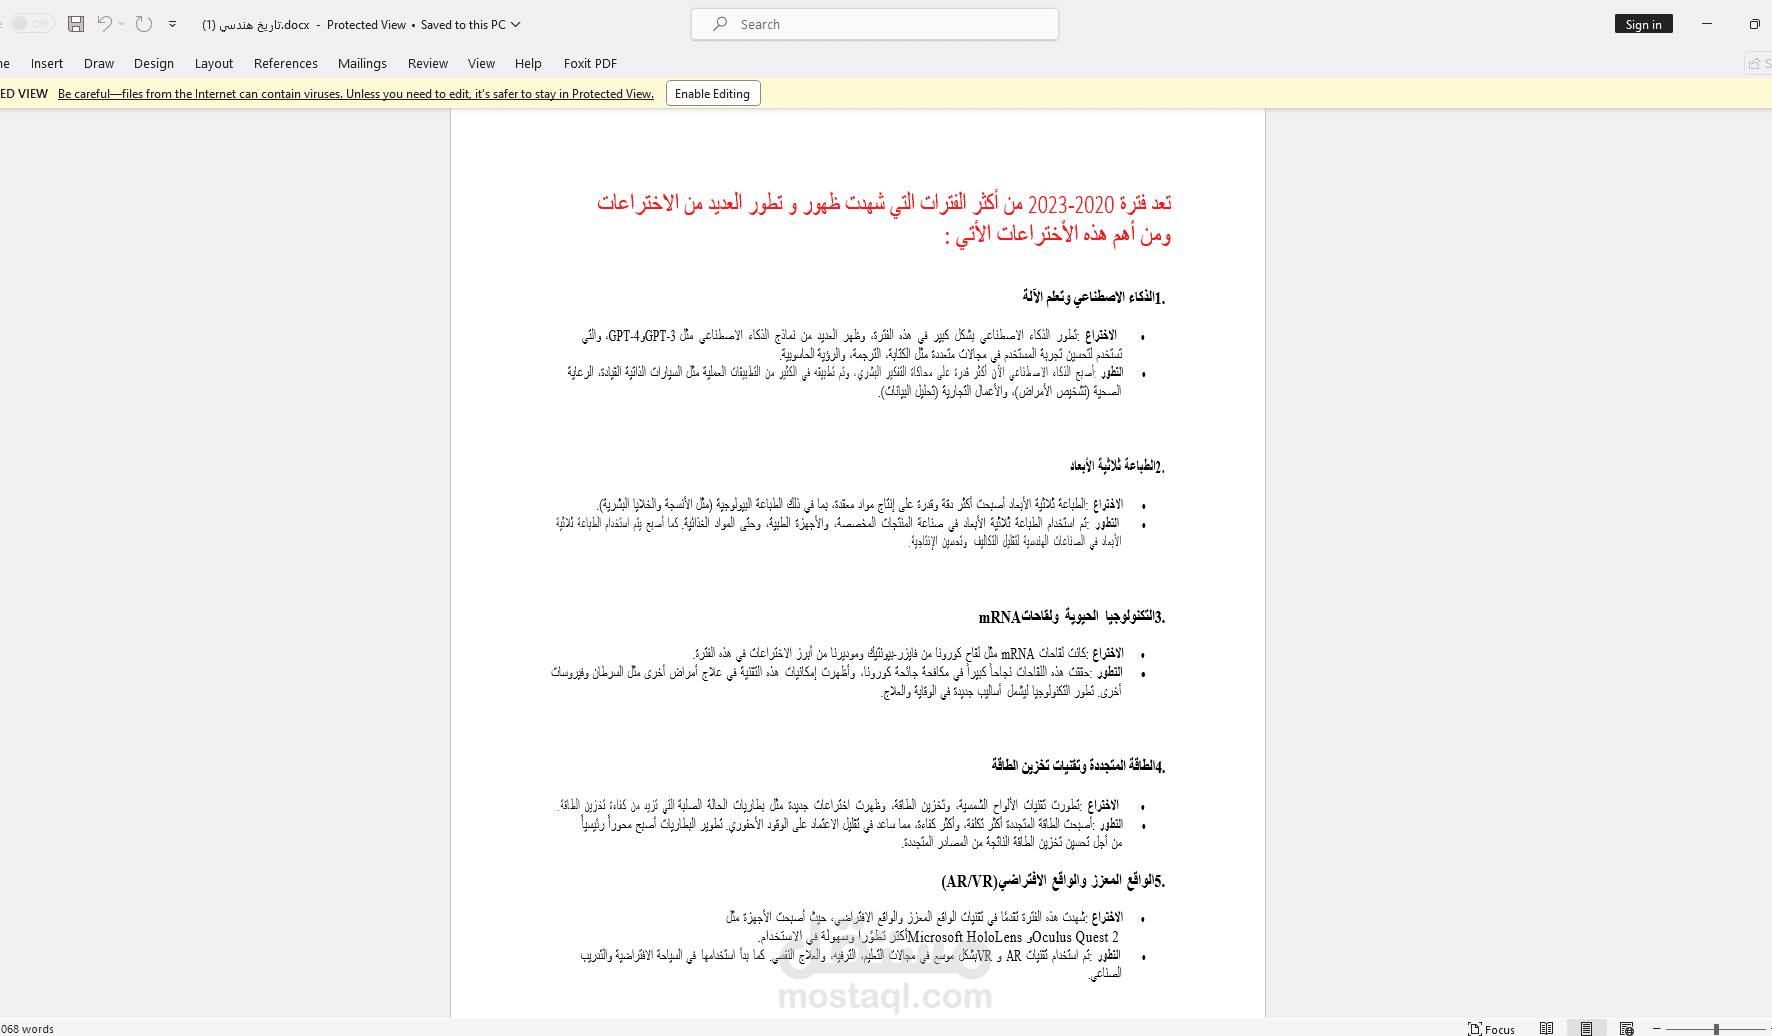Switch to Print Layout view icon
Screen dimensions: 1772x1036
pos(1586,1028)
